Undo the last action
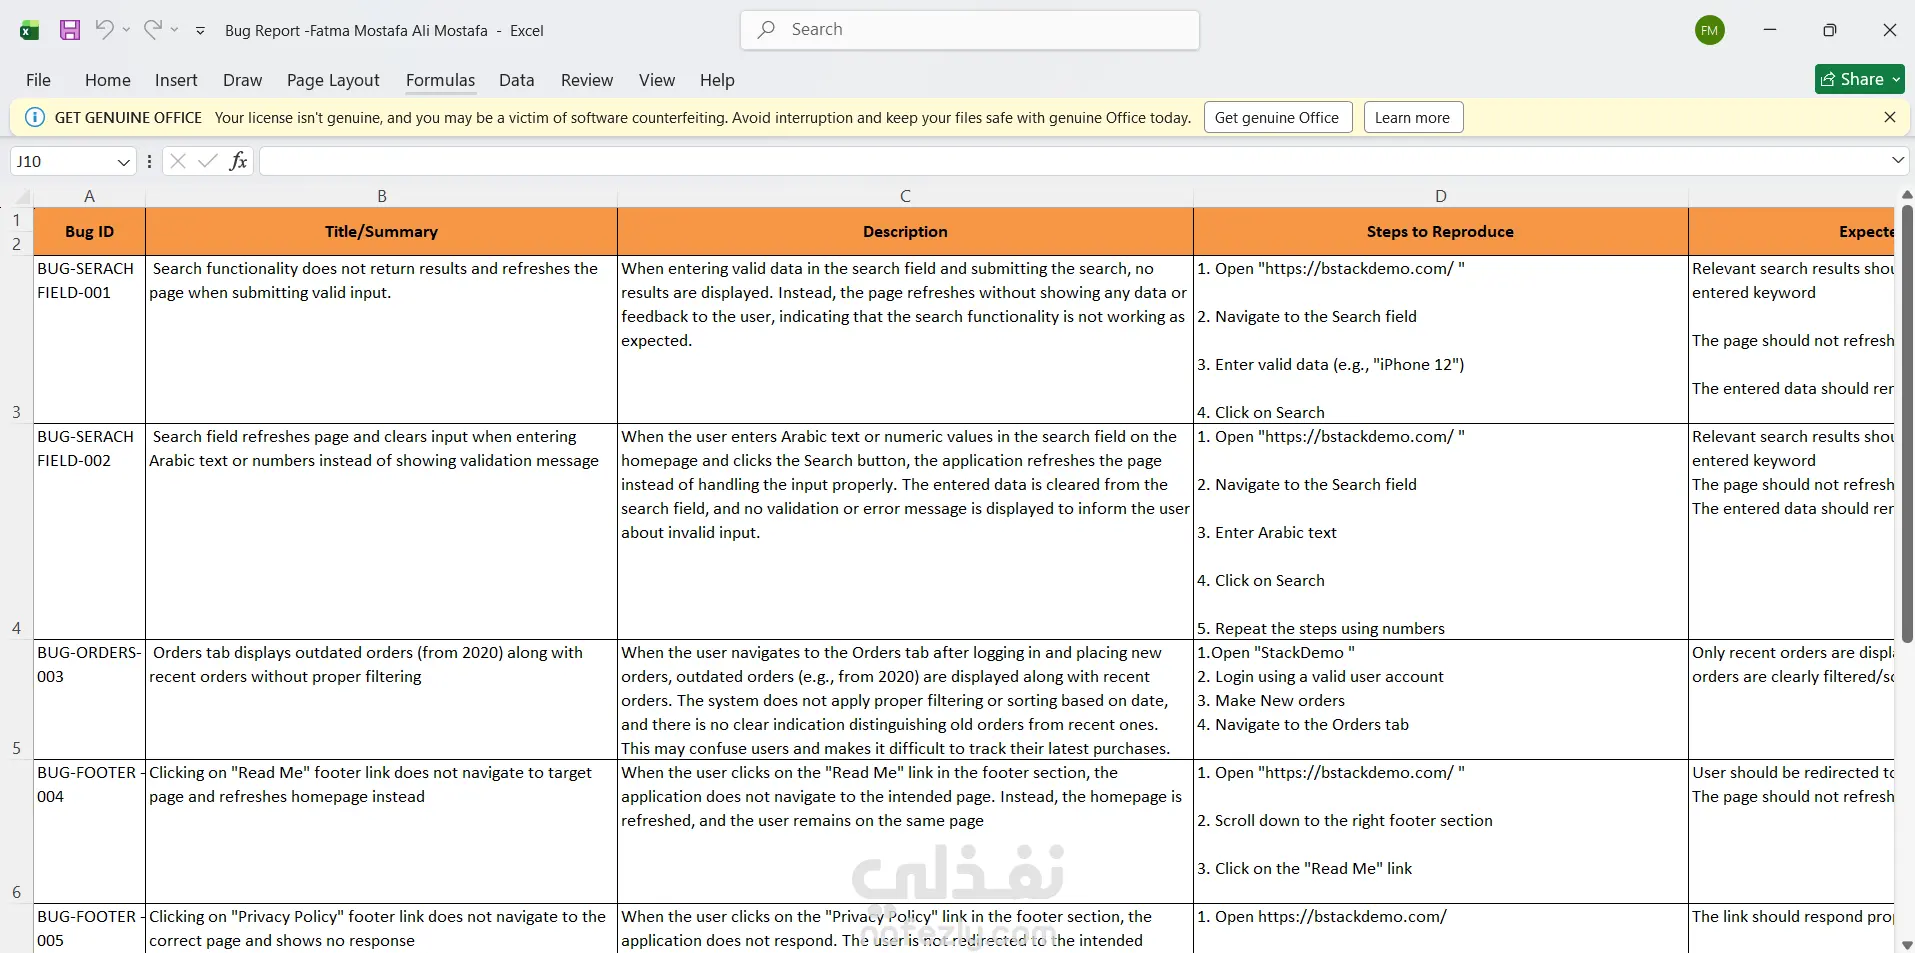Screen dimensions: 1915x953 click(x=104, y=30)
